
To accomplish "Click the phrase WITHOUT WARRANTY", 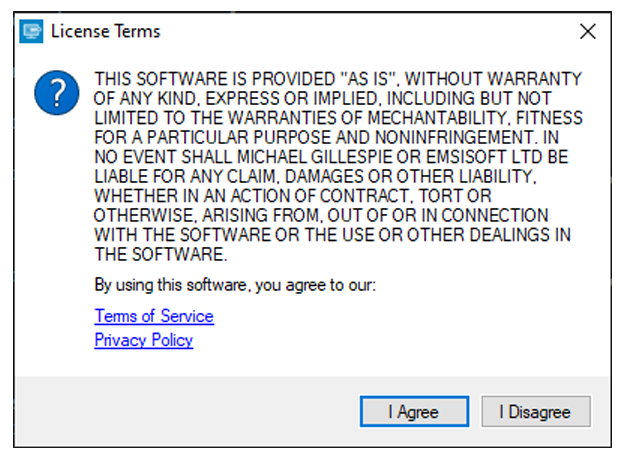I will [x=493, y=79].
